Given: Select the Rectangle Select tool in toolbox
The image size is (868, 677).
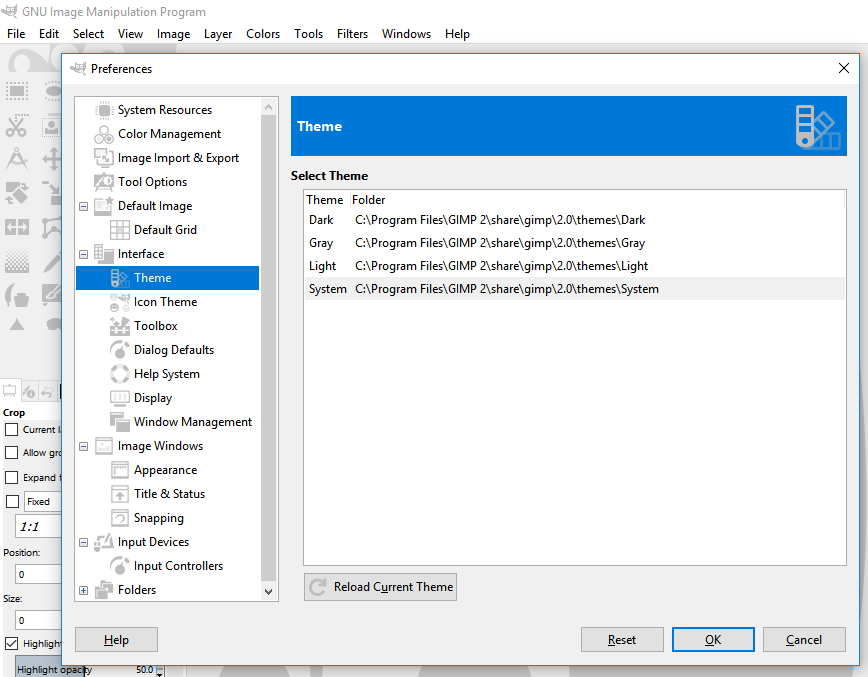Looking at the screenshot, I should click(17, 91).
